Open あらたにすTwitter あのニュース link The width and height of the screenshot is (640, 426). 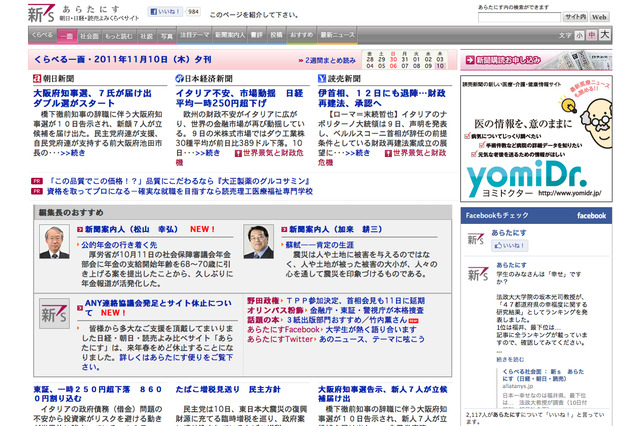tap(372, 339)
